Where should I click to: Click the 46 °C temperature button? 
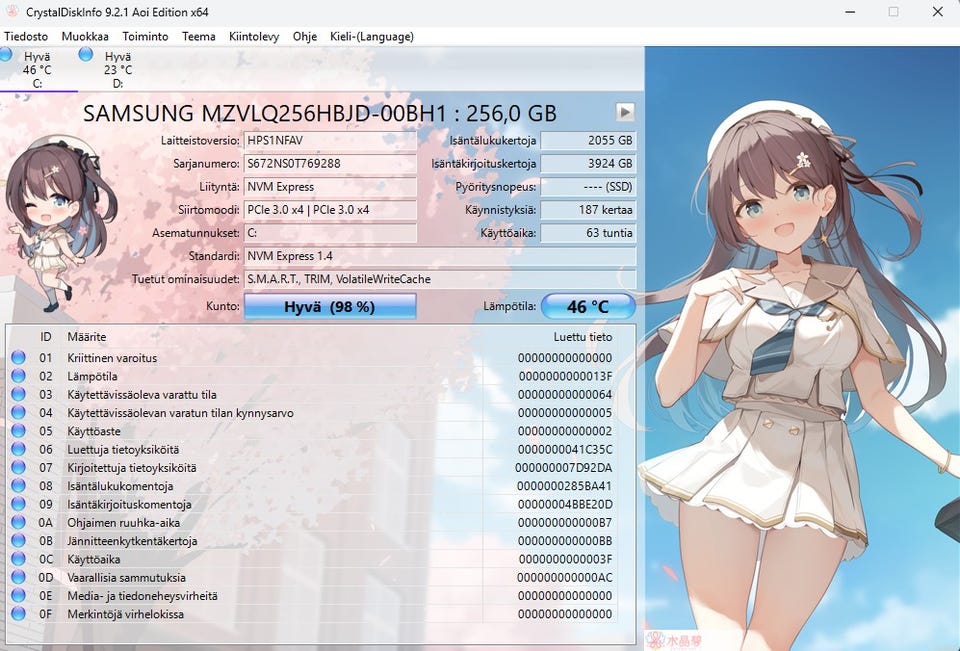click(x=588, y=306)
